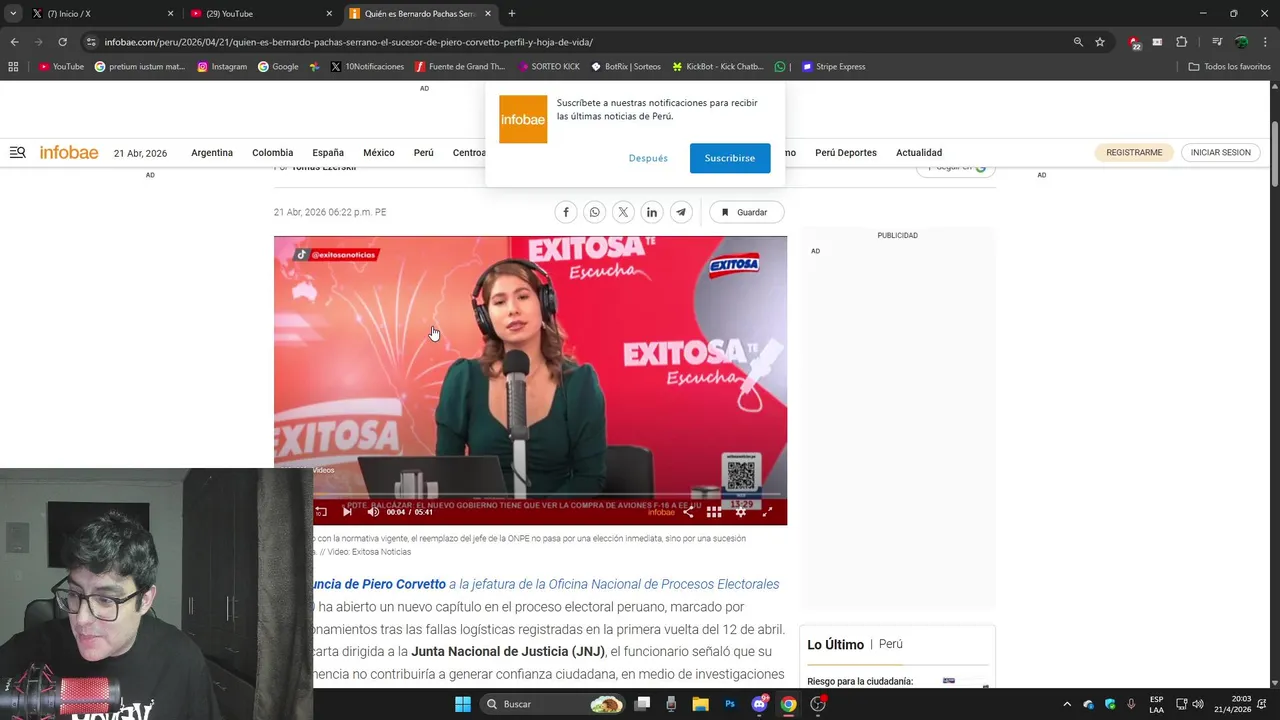The height and width of the screenshot is (720, 1280).
Task: Open YouTube bookmark
Action: [x=62, y=66]
